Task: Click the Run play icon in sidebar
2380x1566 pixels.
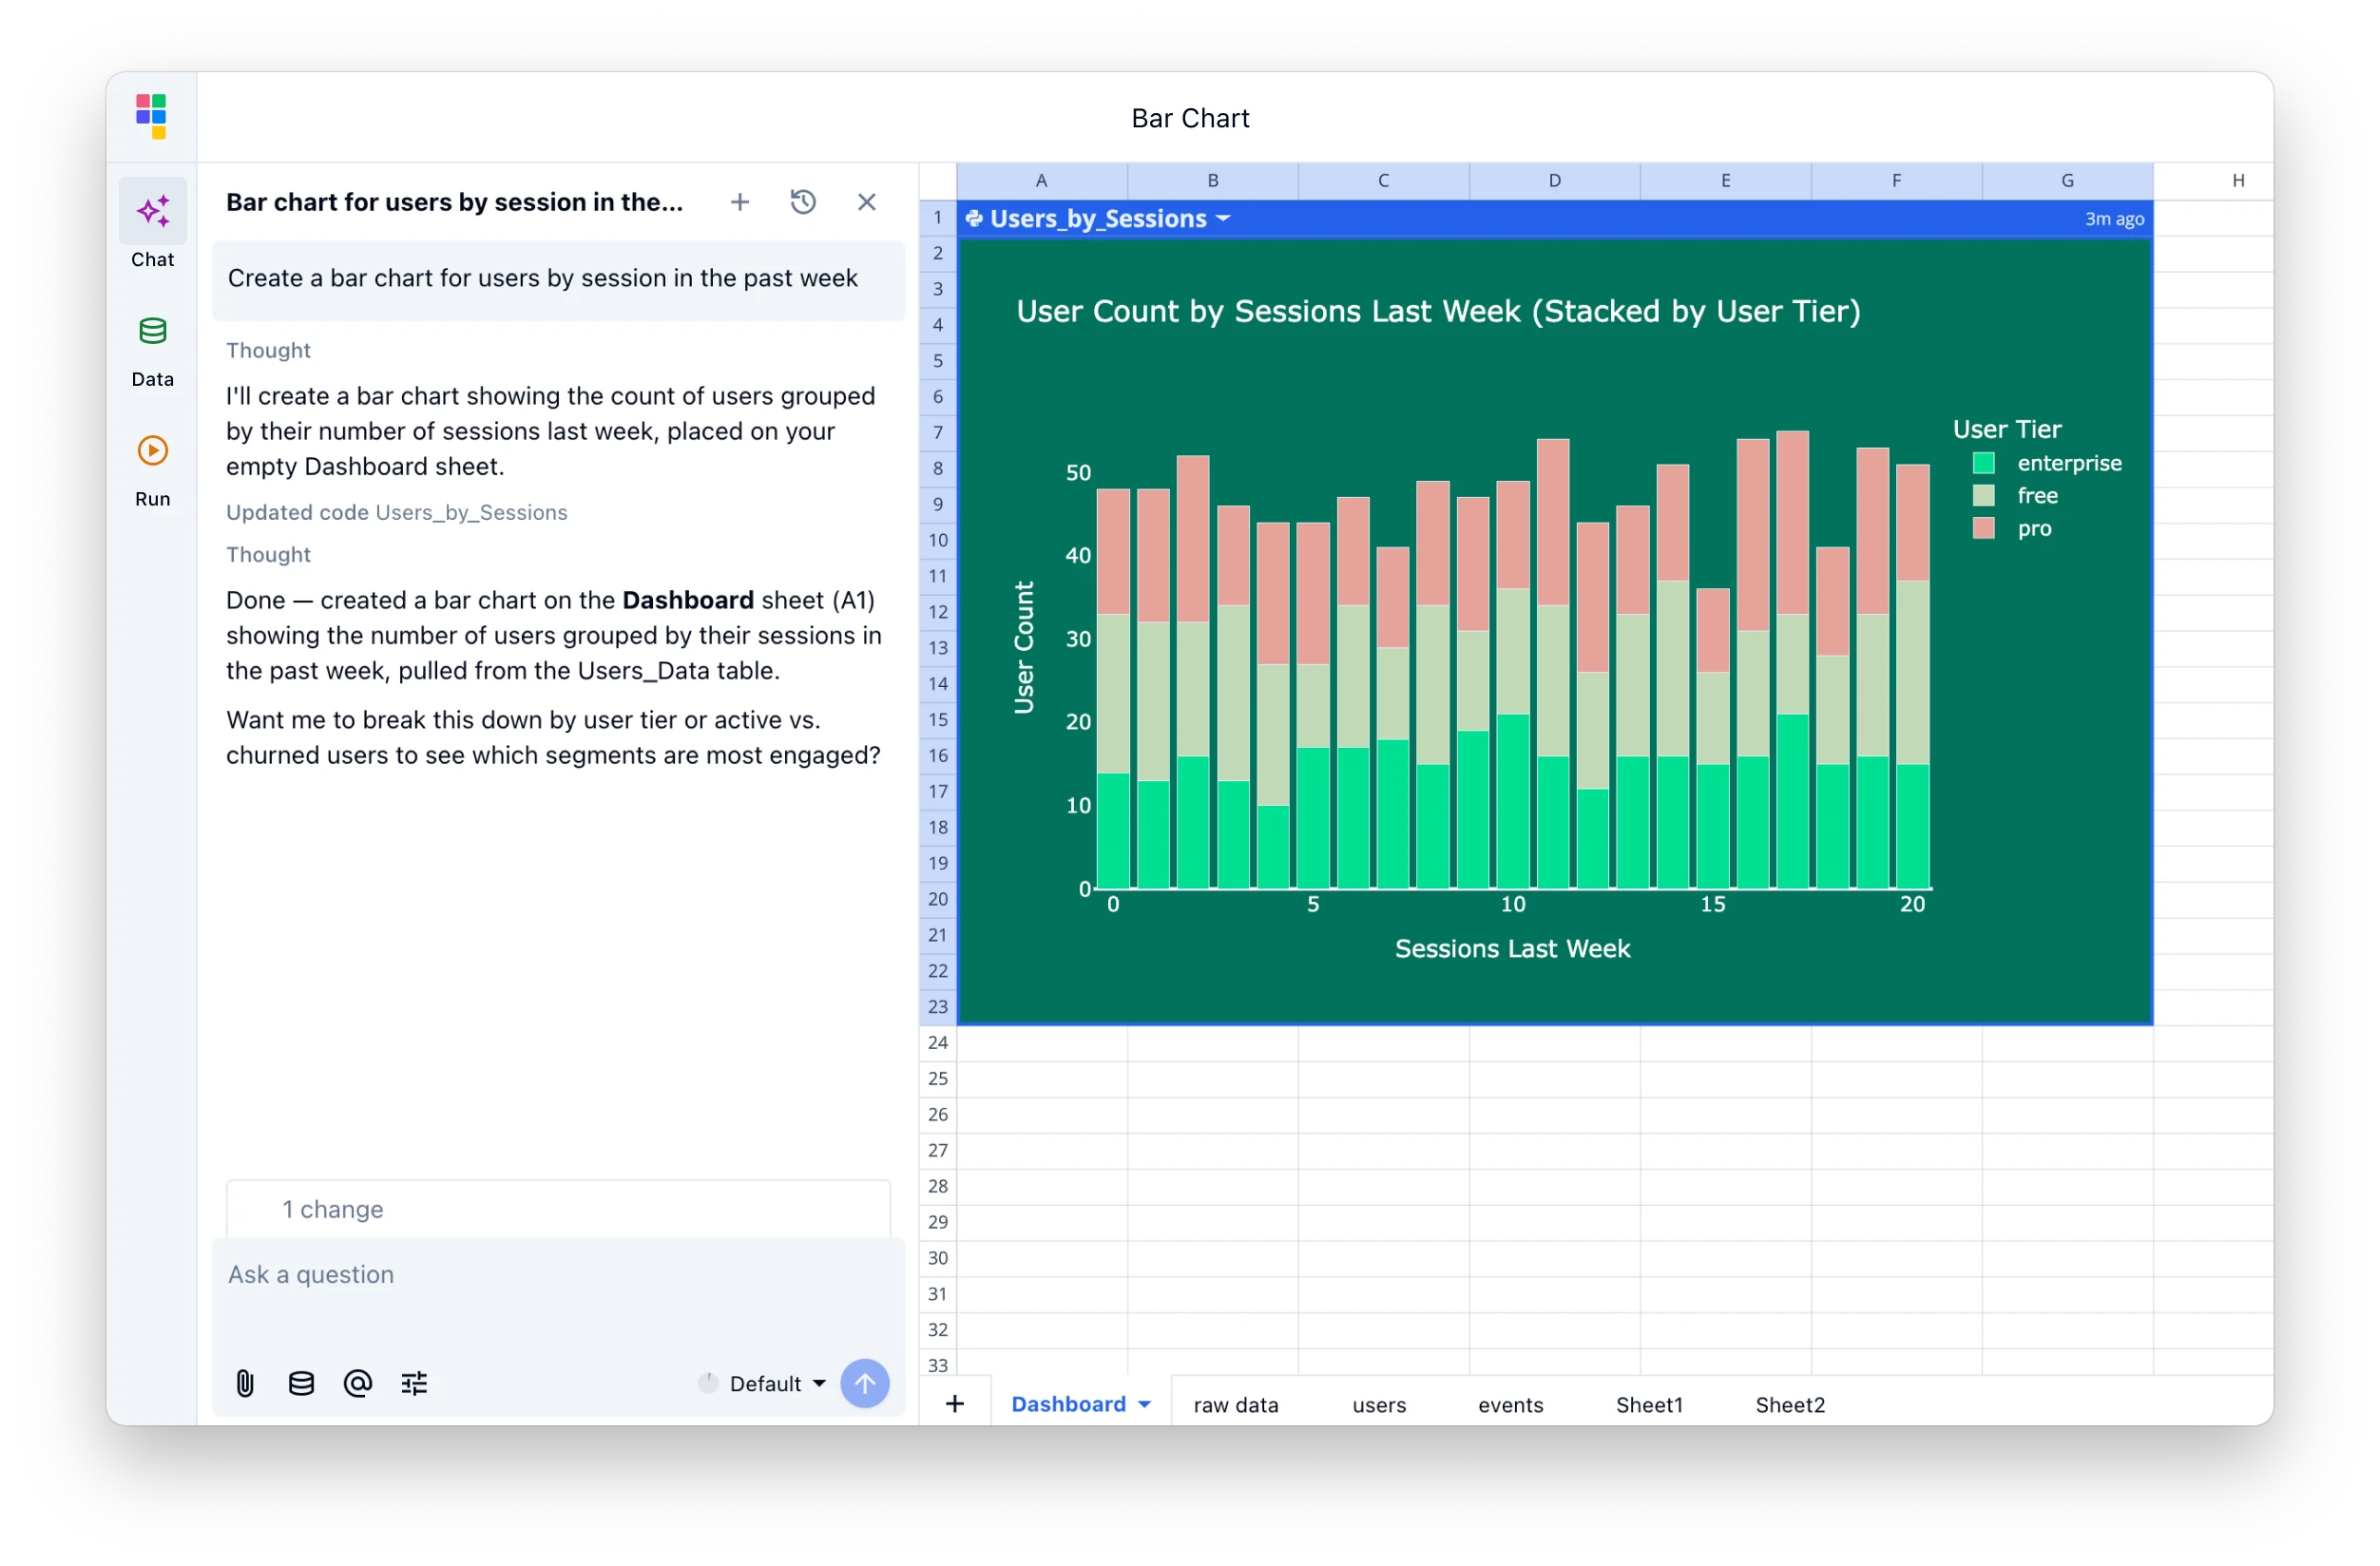Action: point(153,451)
